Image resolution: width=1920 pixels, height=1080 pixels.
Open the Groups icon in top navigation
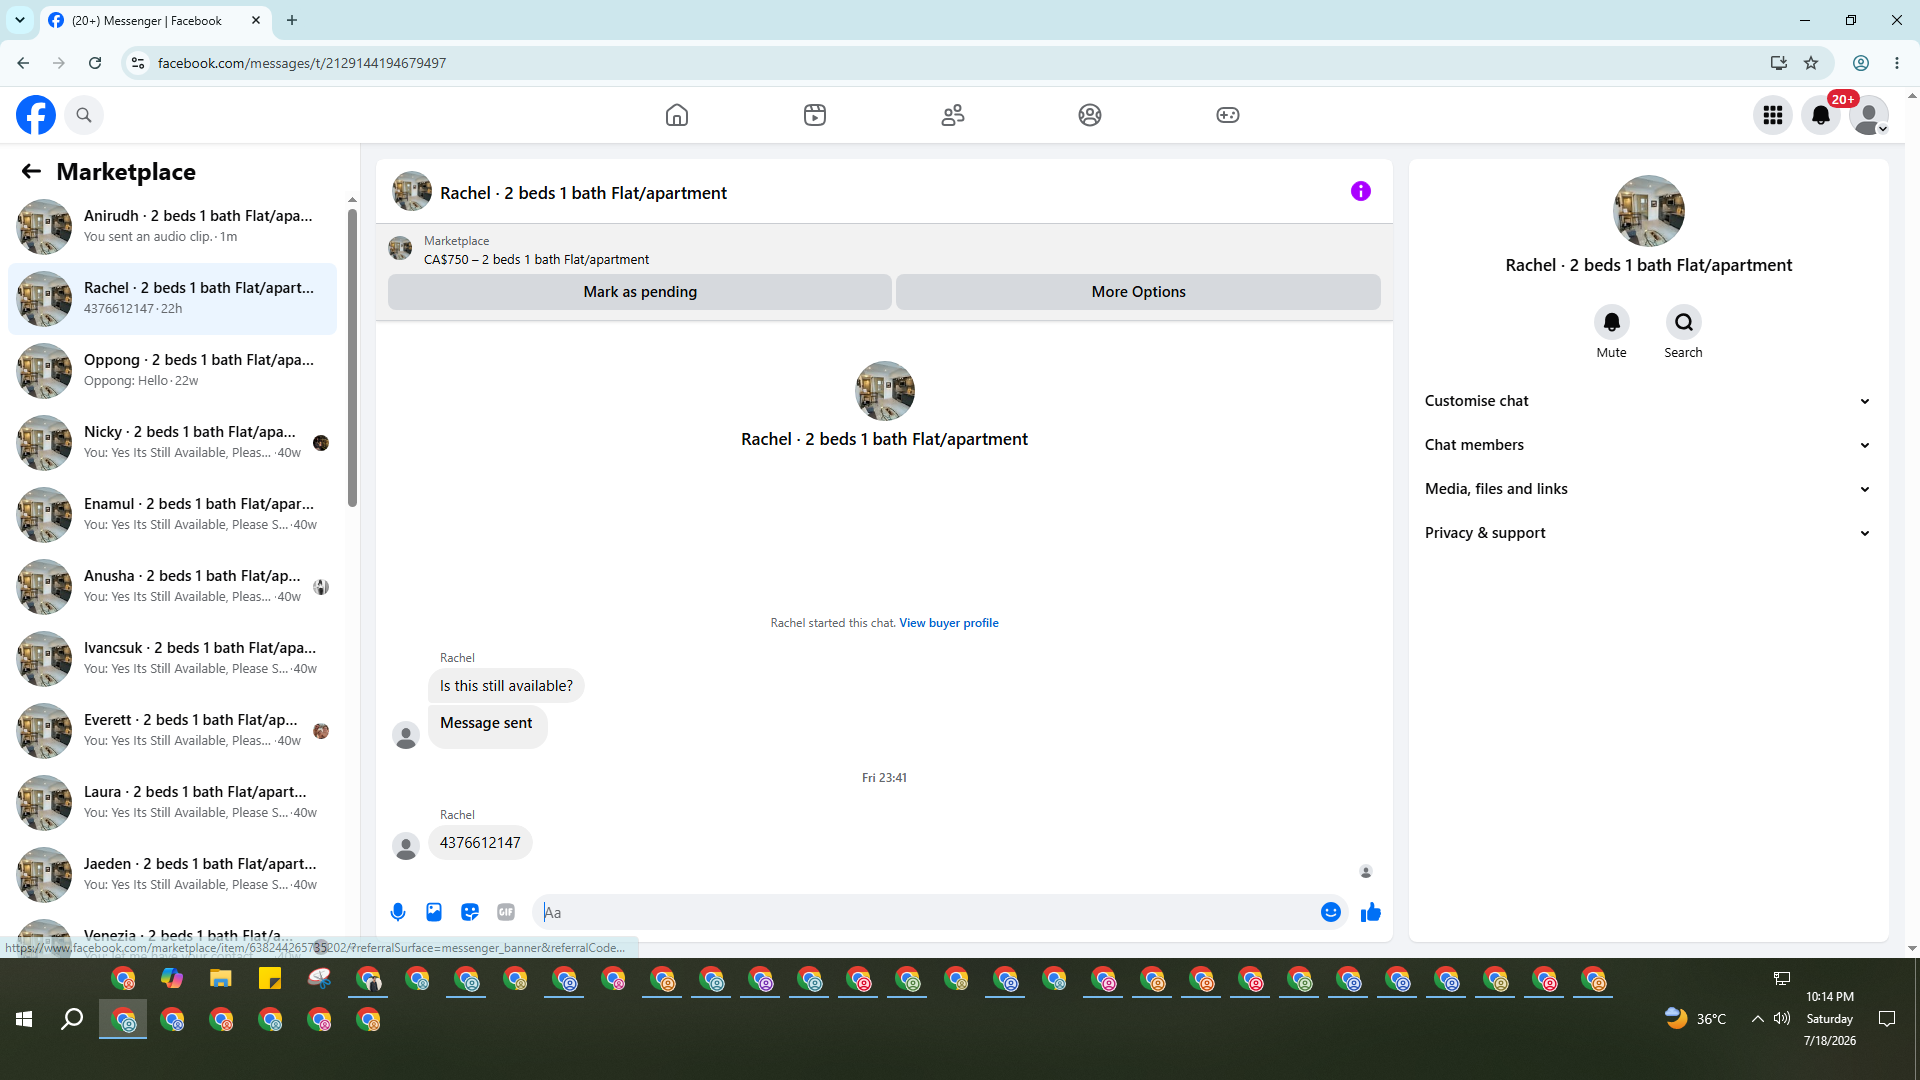(1090, 115)
